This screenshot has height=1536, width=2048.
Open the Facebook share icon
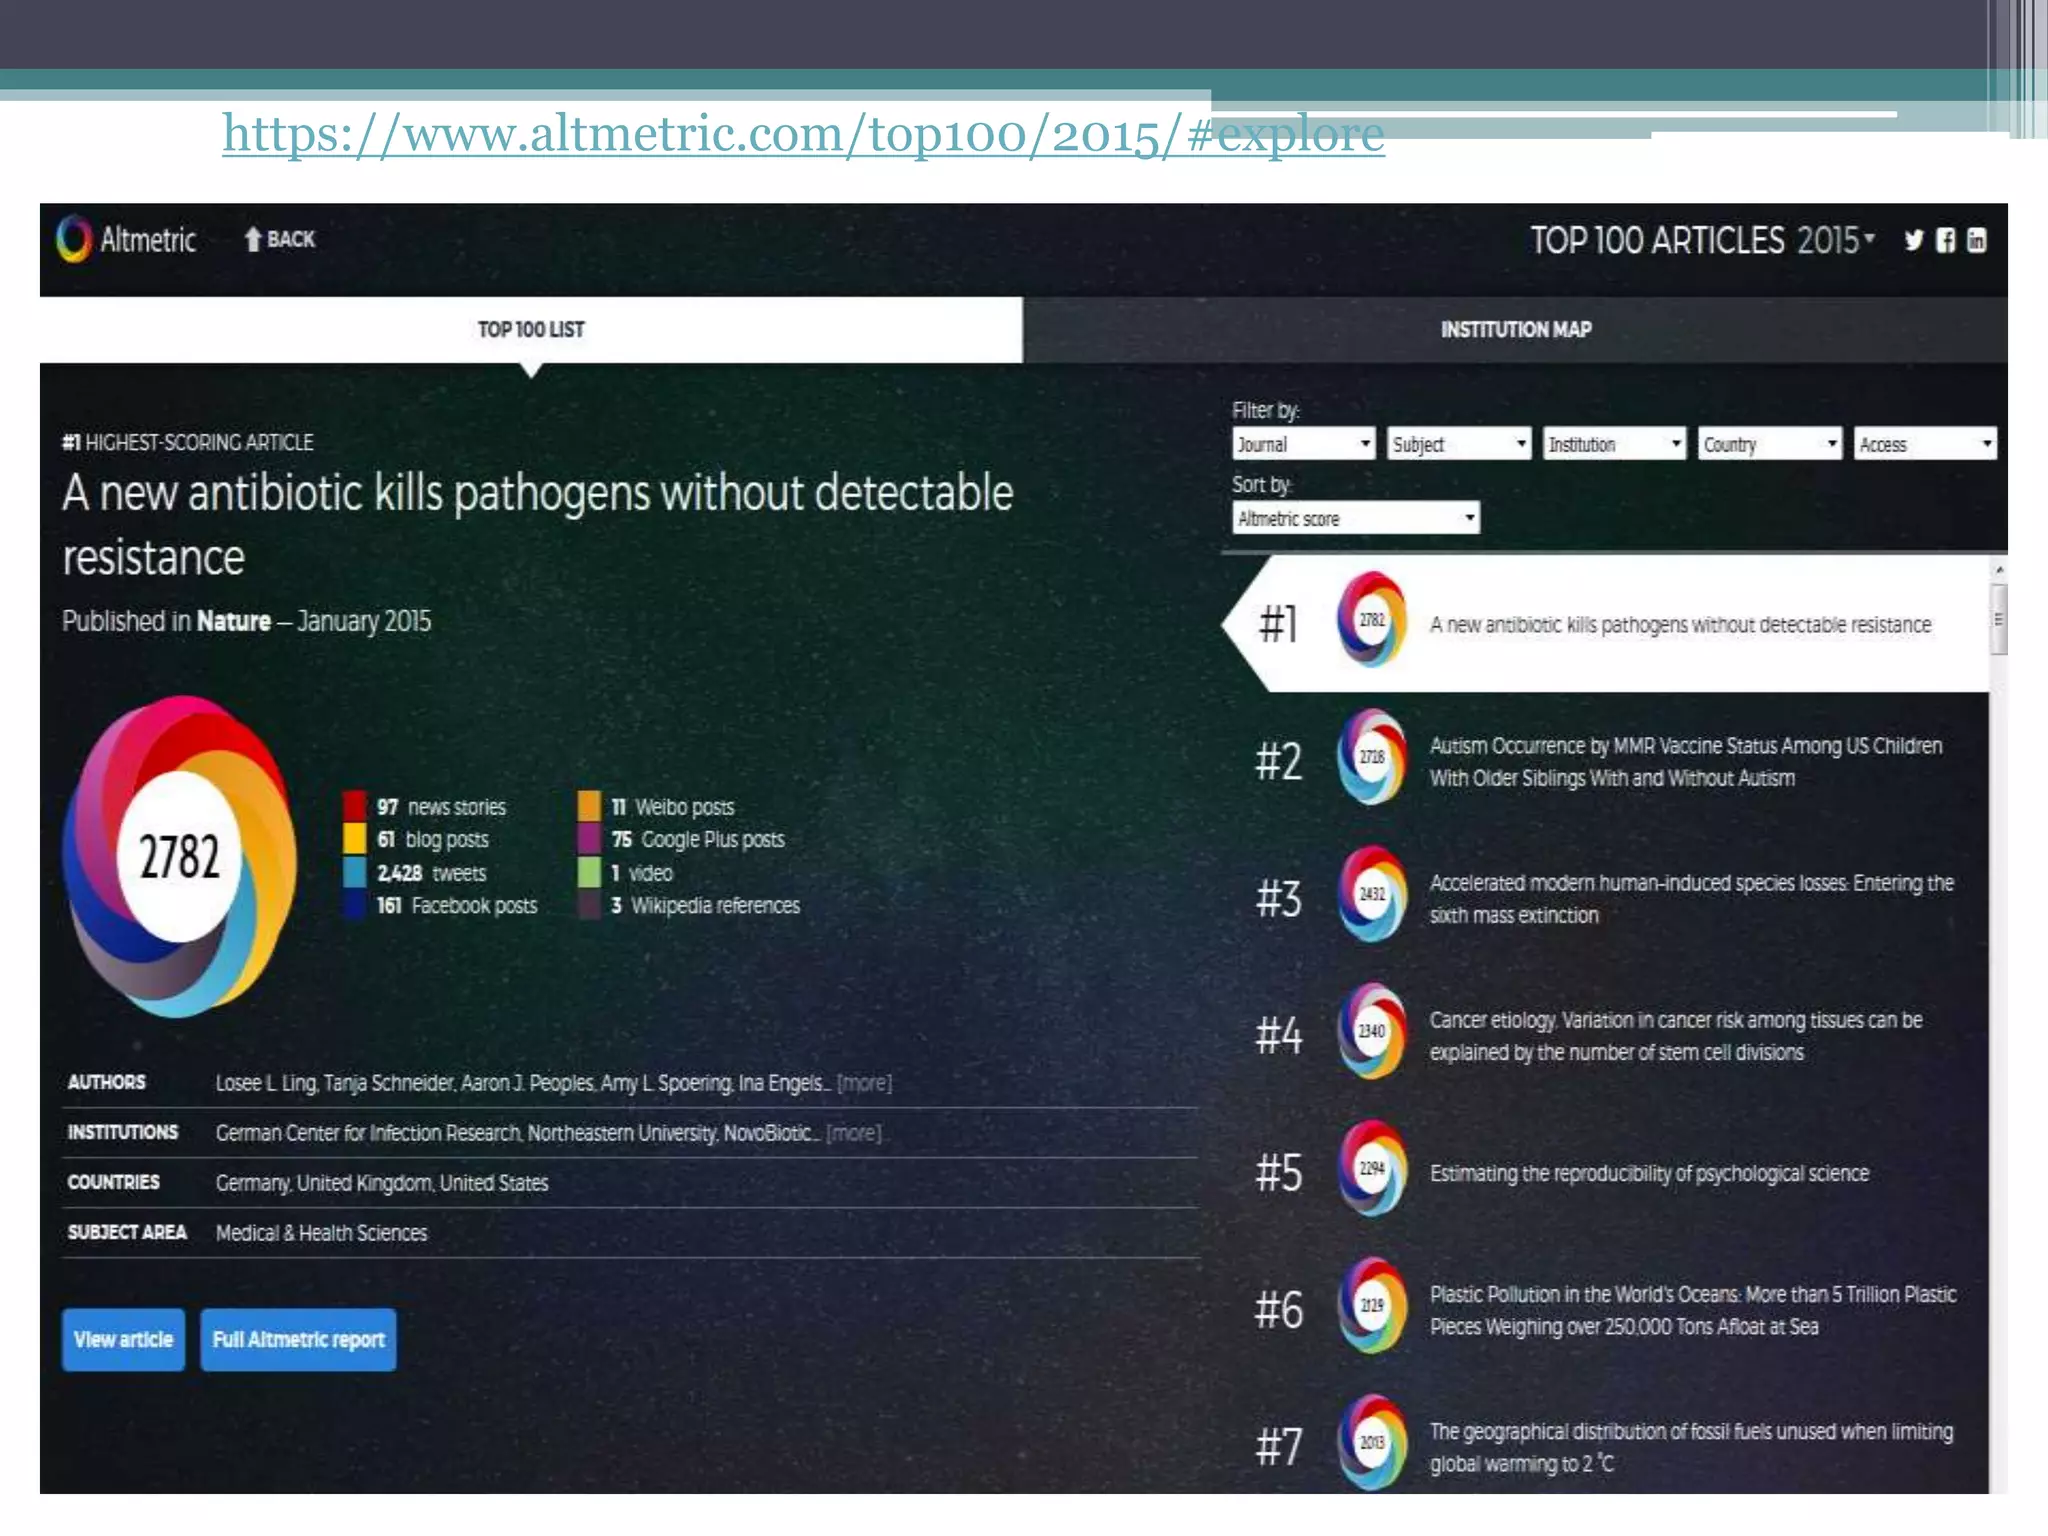point(1945,240)
